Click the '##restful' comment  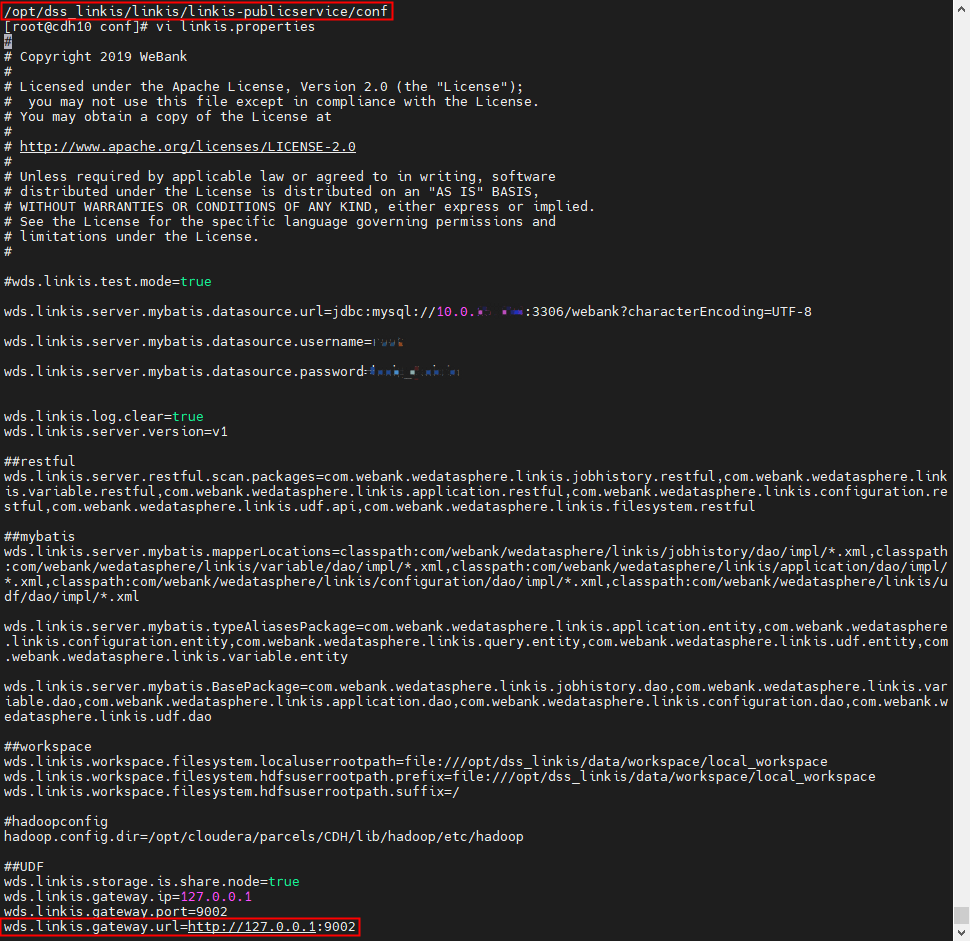click(x=39, y=462)
